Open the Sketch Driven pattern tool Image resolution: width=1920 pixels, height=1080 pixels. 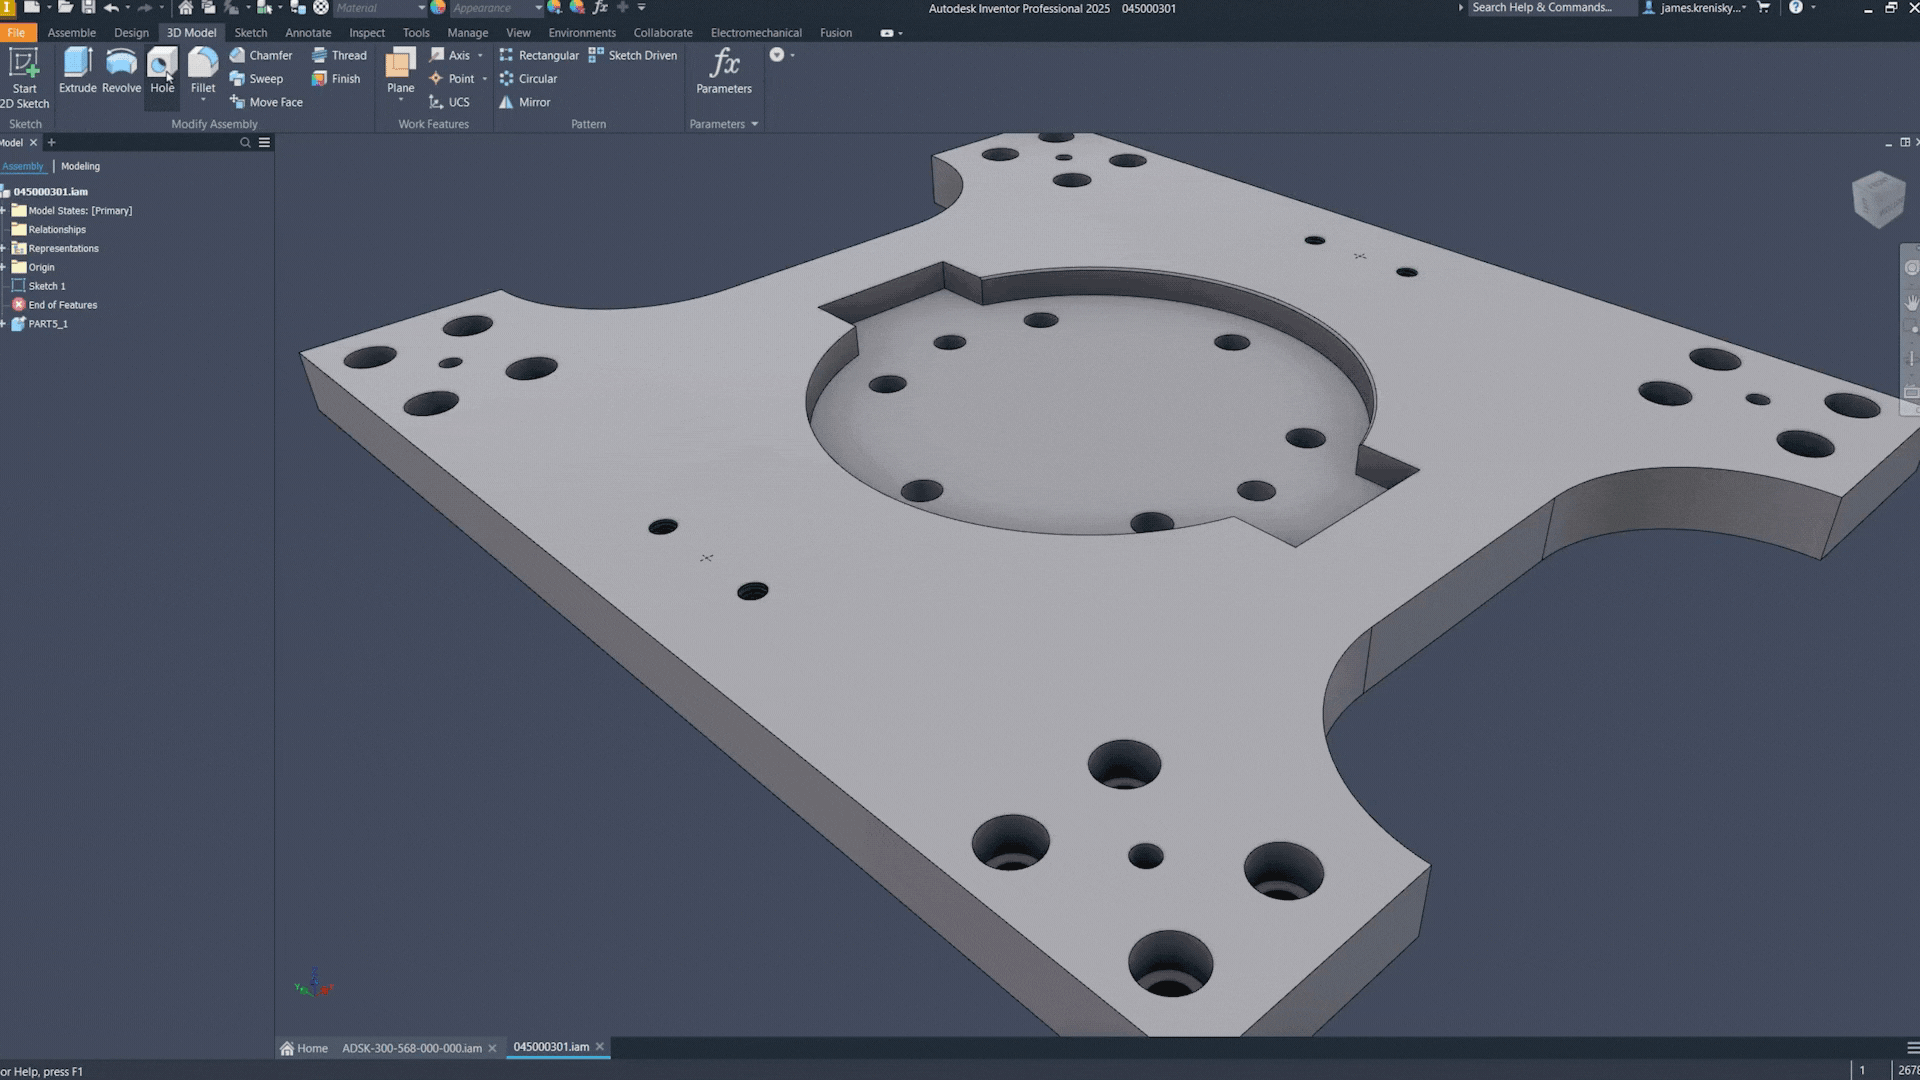pos(633,55)
